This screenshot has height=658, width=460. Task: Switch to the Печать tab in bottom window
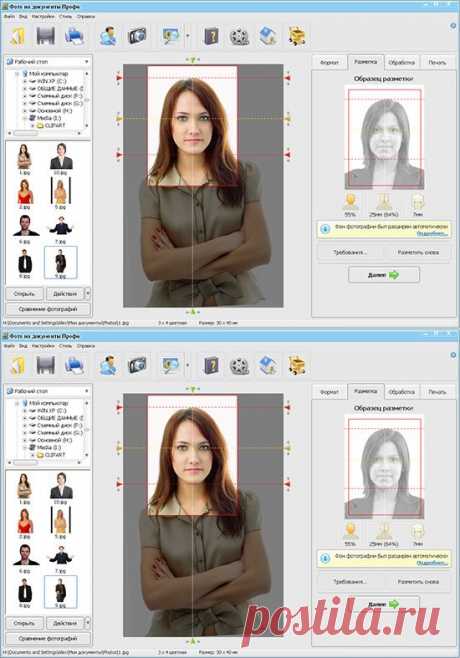coord(437,392)
